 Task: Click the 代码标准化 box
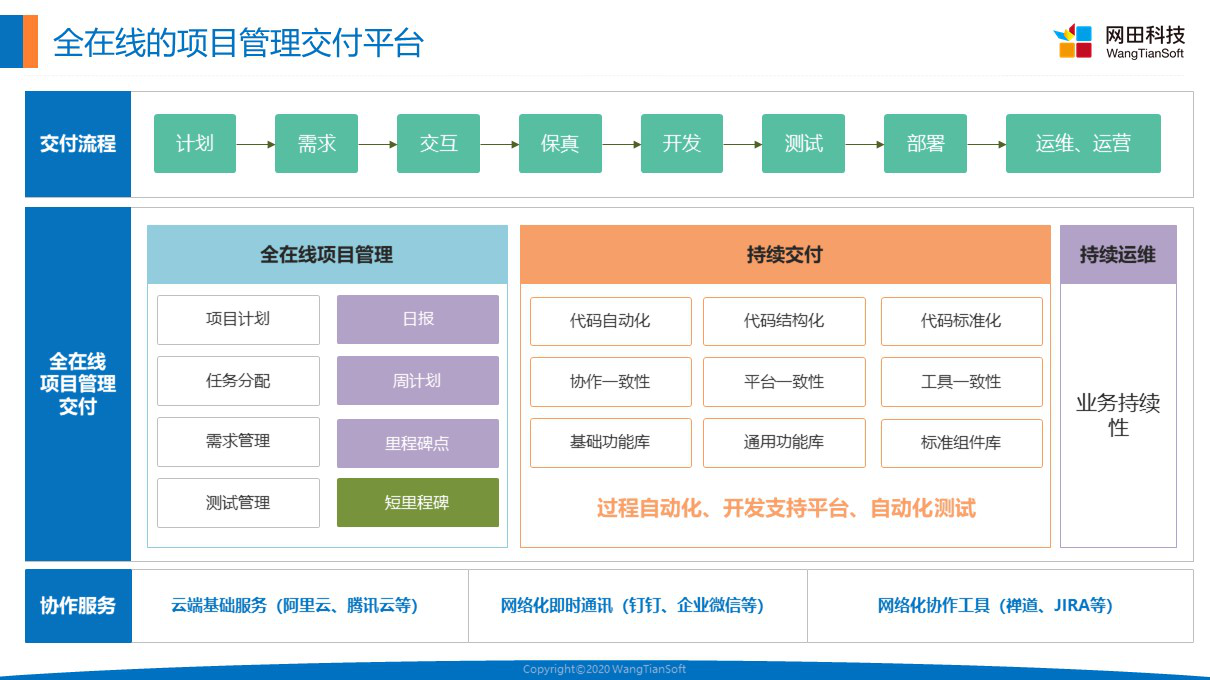[961, 321]
